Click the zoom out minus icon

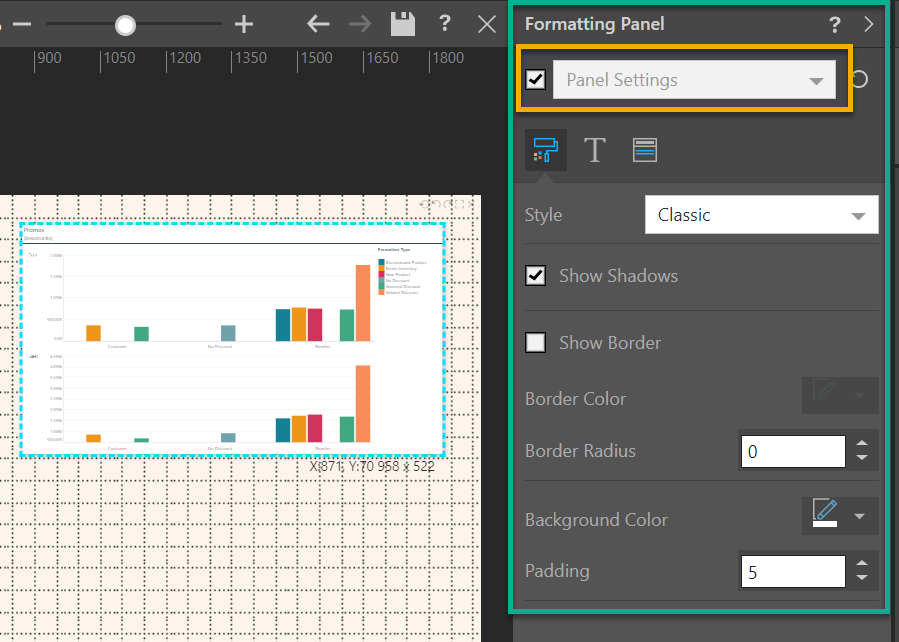22,24
